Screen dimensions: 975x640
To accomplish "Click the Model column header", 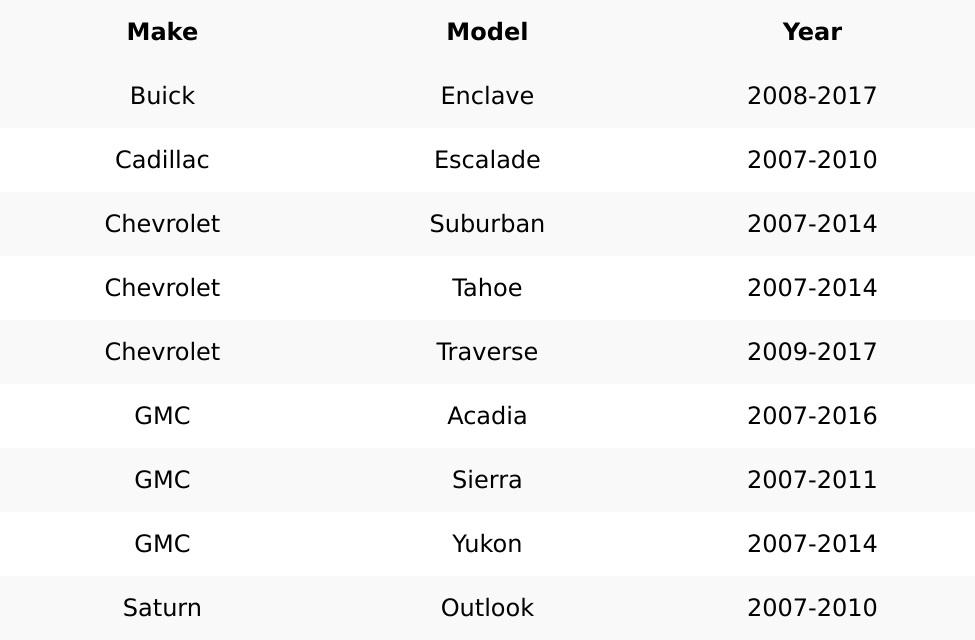I will [x=487, y=32].
